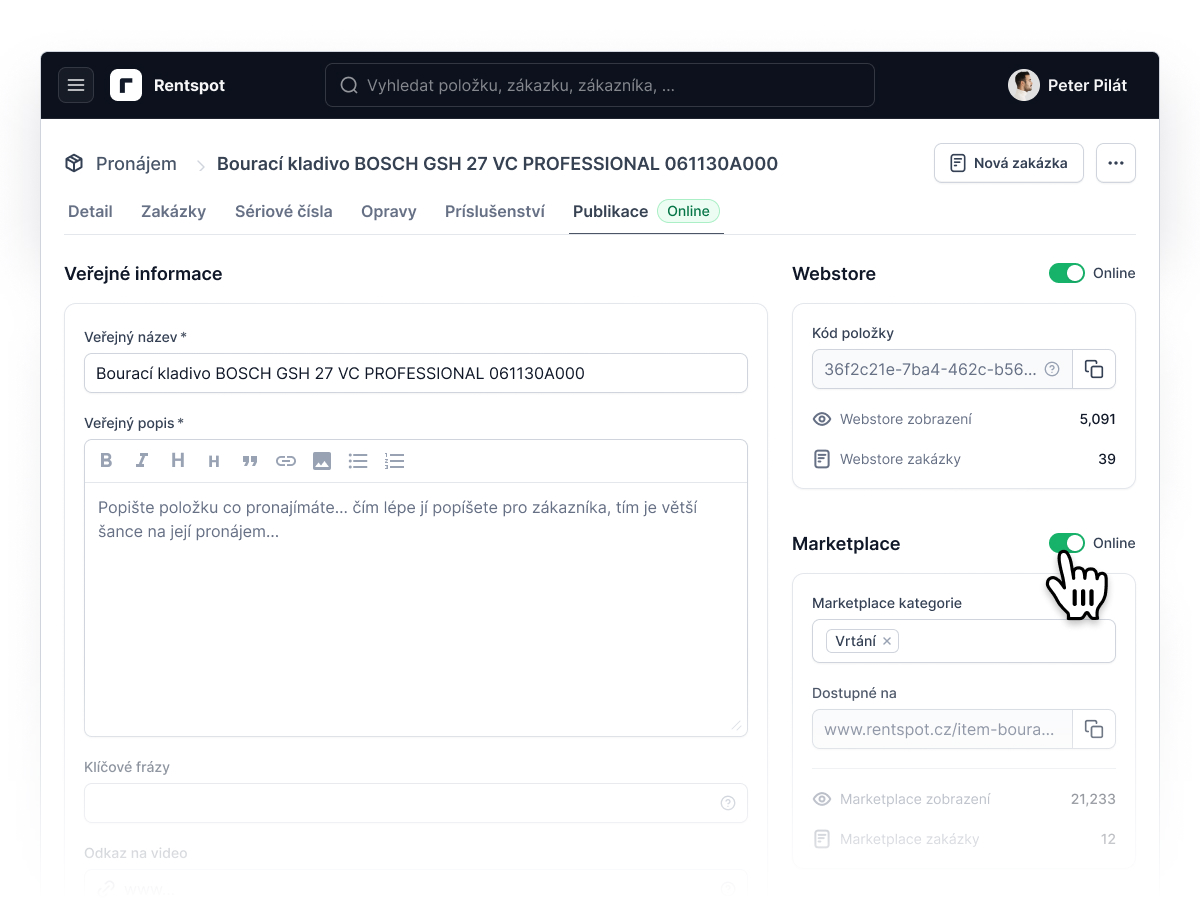Image resolution: width=1200 pixels, height=900 pixels.
Task: Insert a link via editor toolbar
Action: click(x=286, y=461)
